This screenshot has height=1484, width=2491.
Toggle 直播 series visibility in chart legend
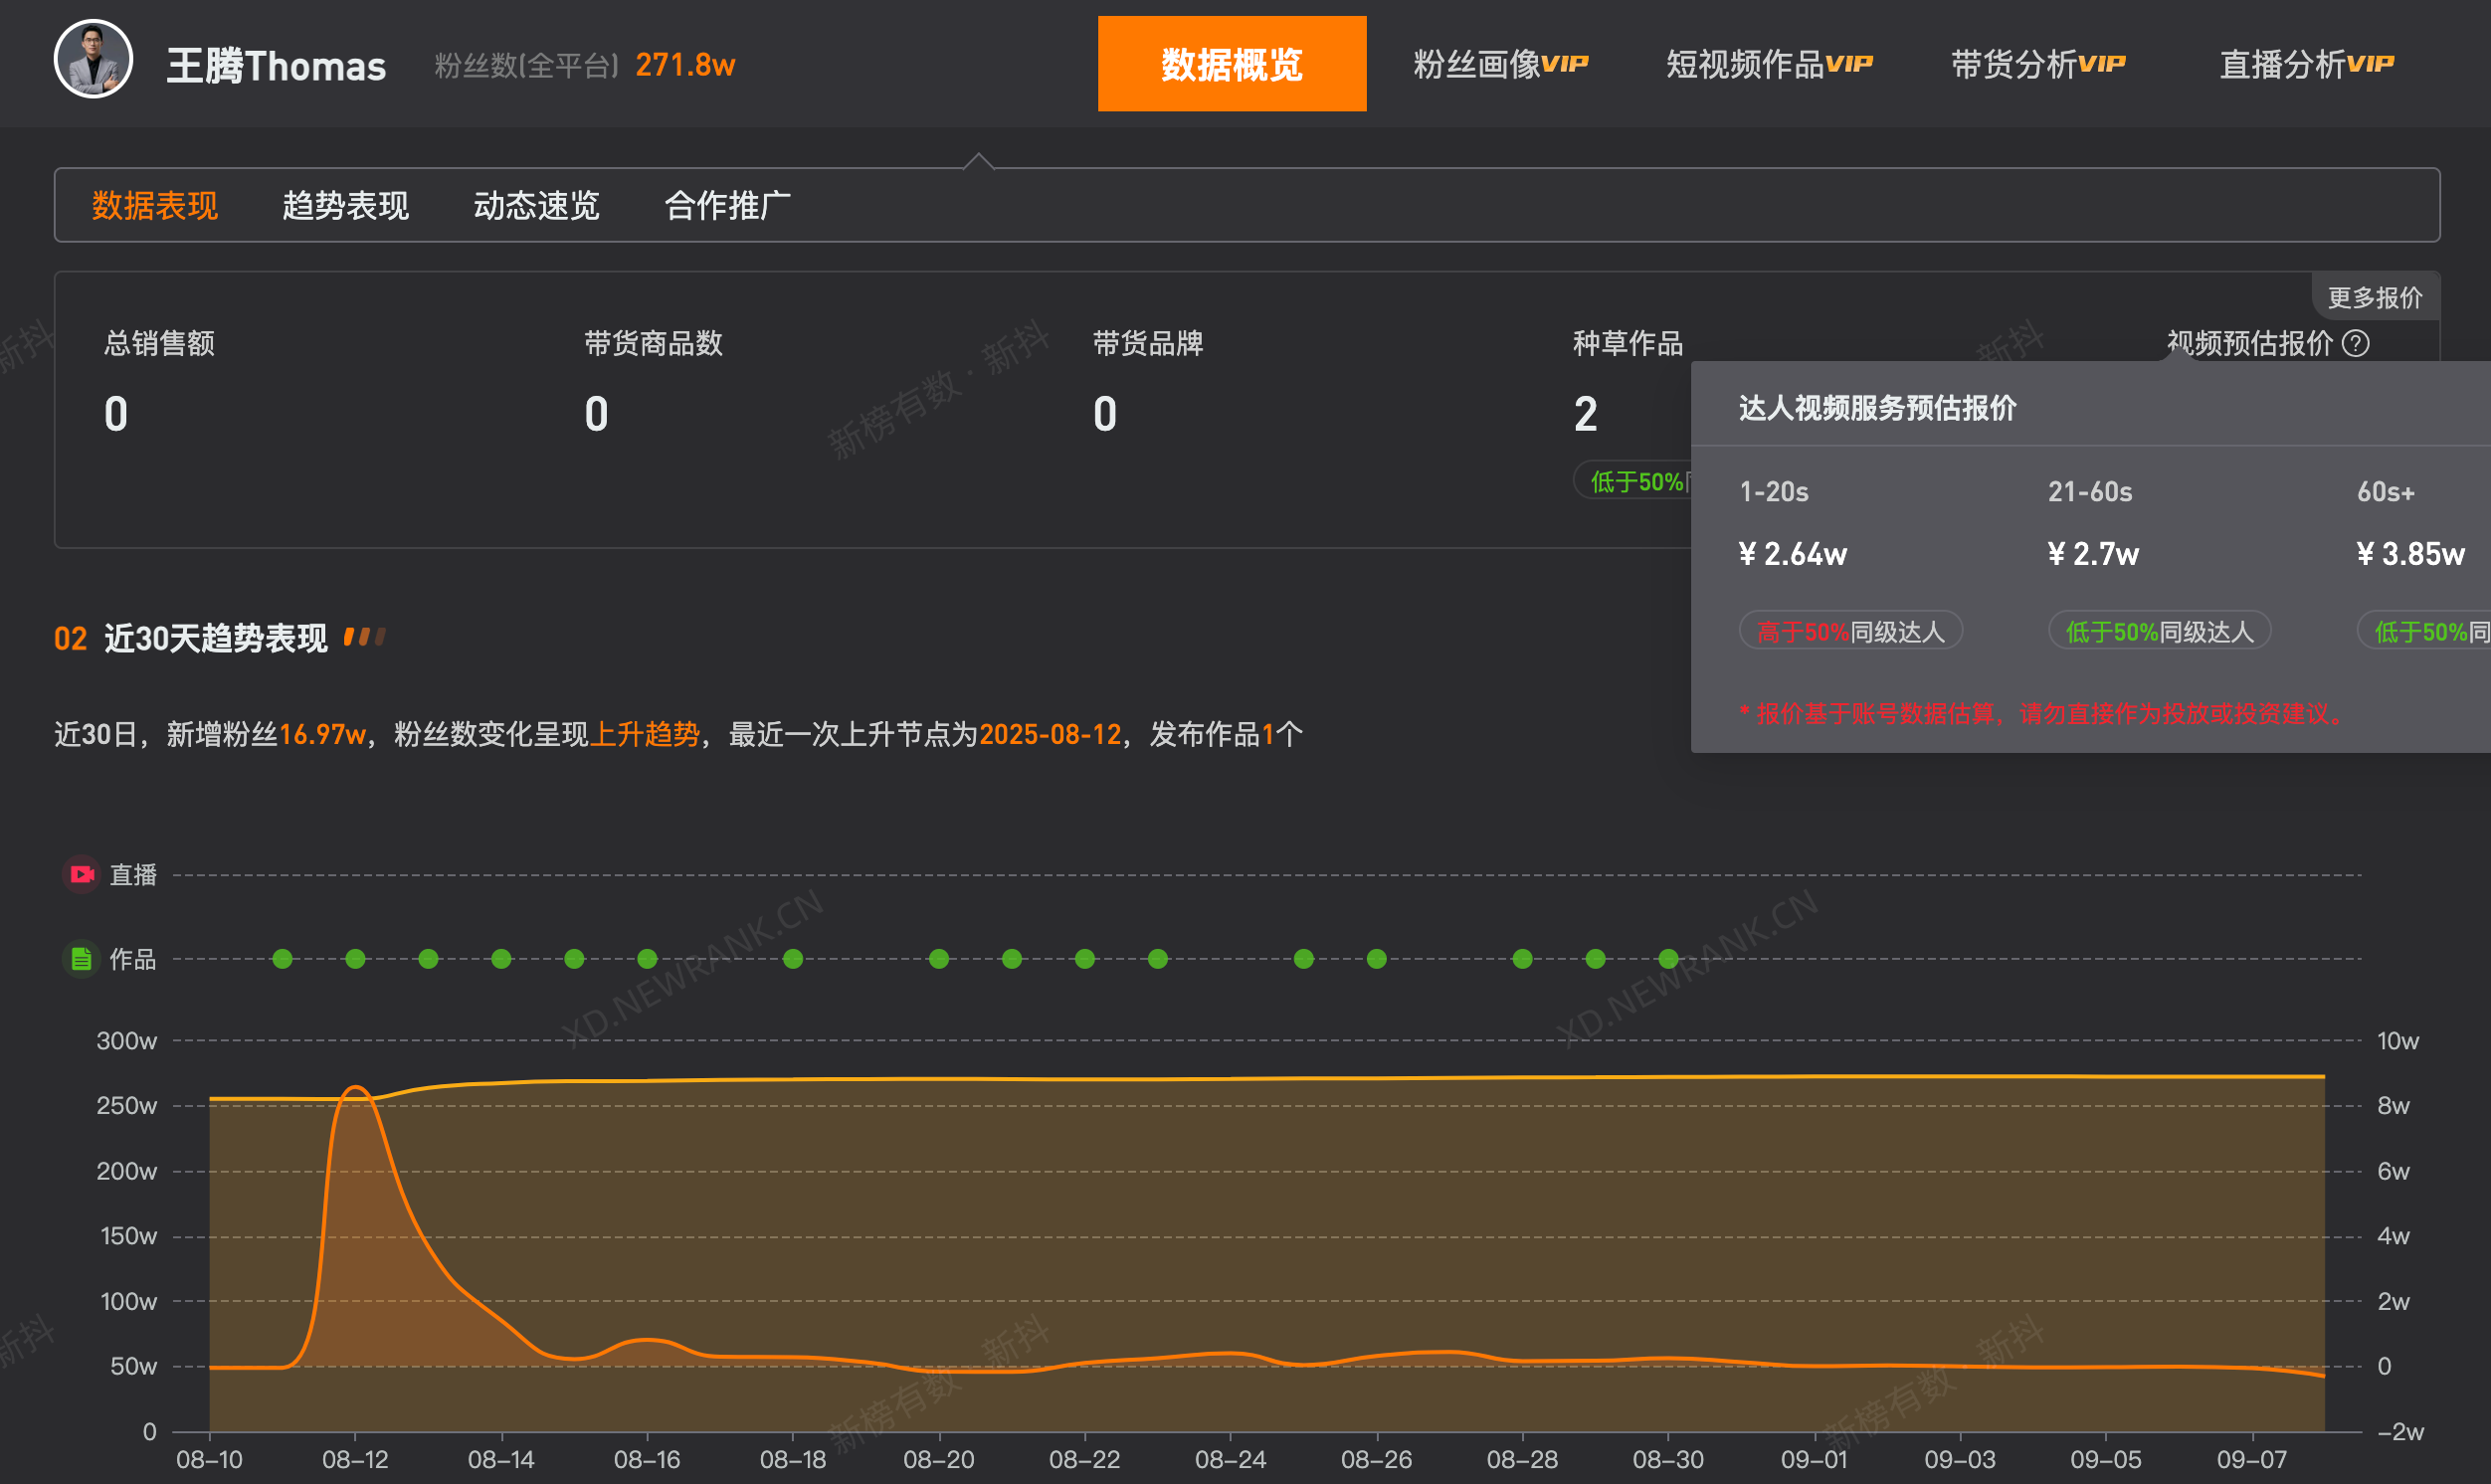[132, 874]
